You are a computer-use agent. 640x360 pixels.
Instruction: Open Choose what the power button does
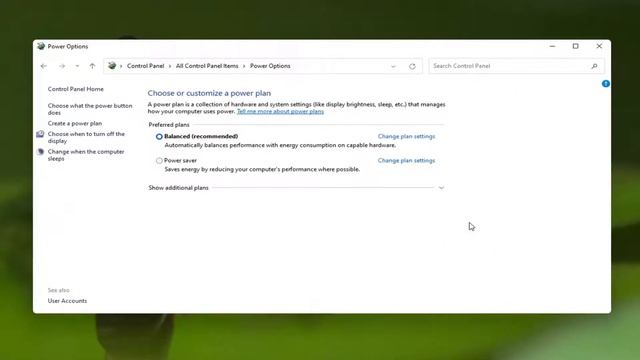coord(90,109)
